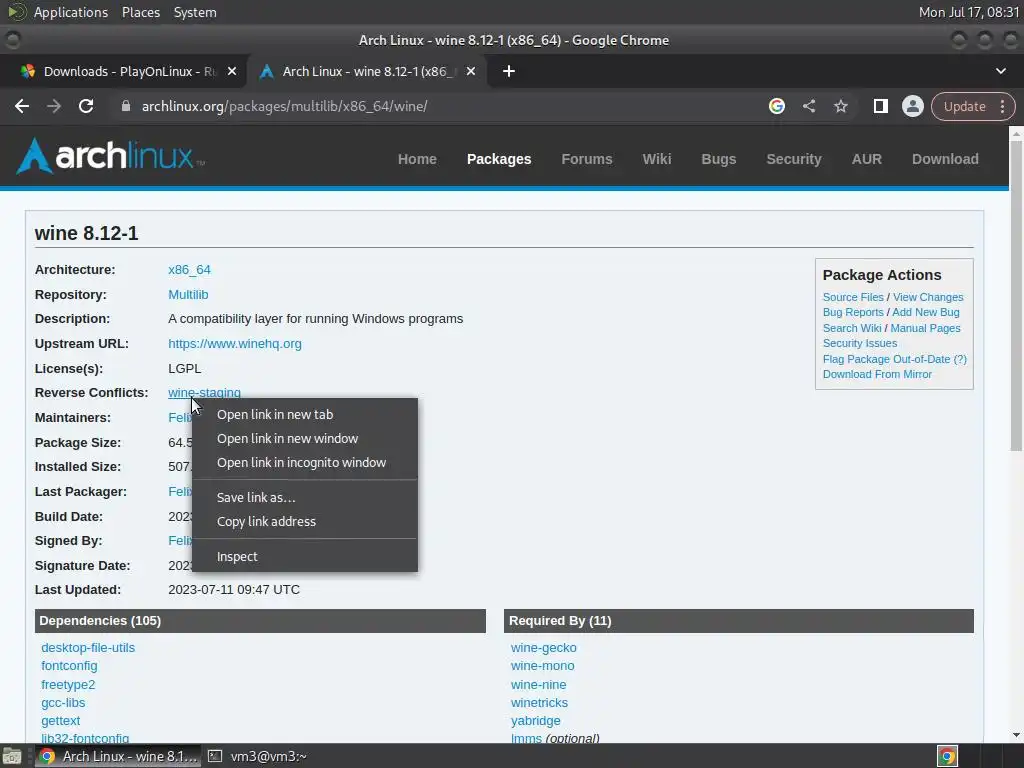Click the padlock site info icon

pyautogui.click(x=125, y=106)
